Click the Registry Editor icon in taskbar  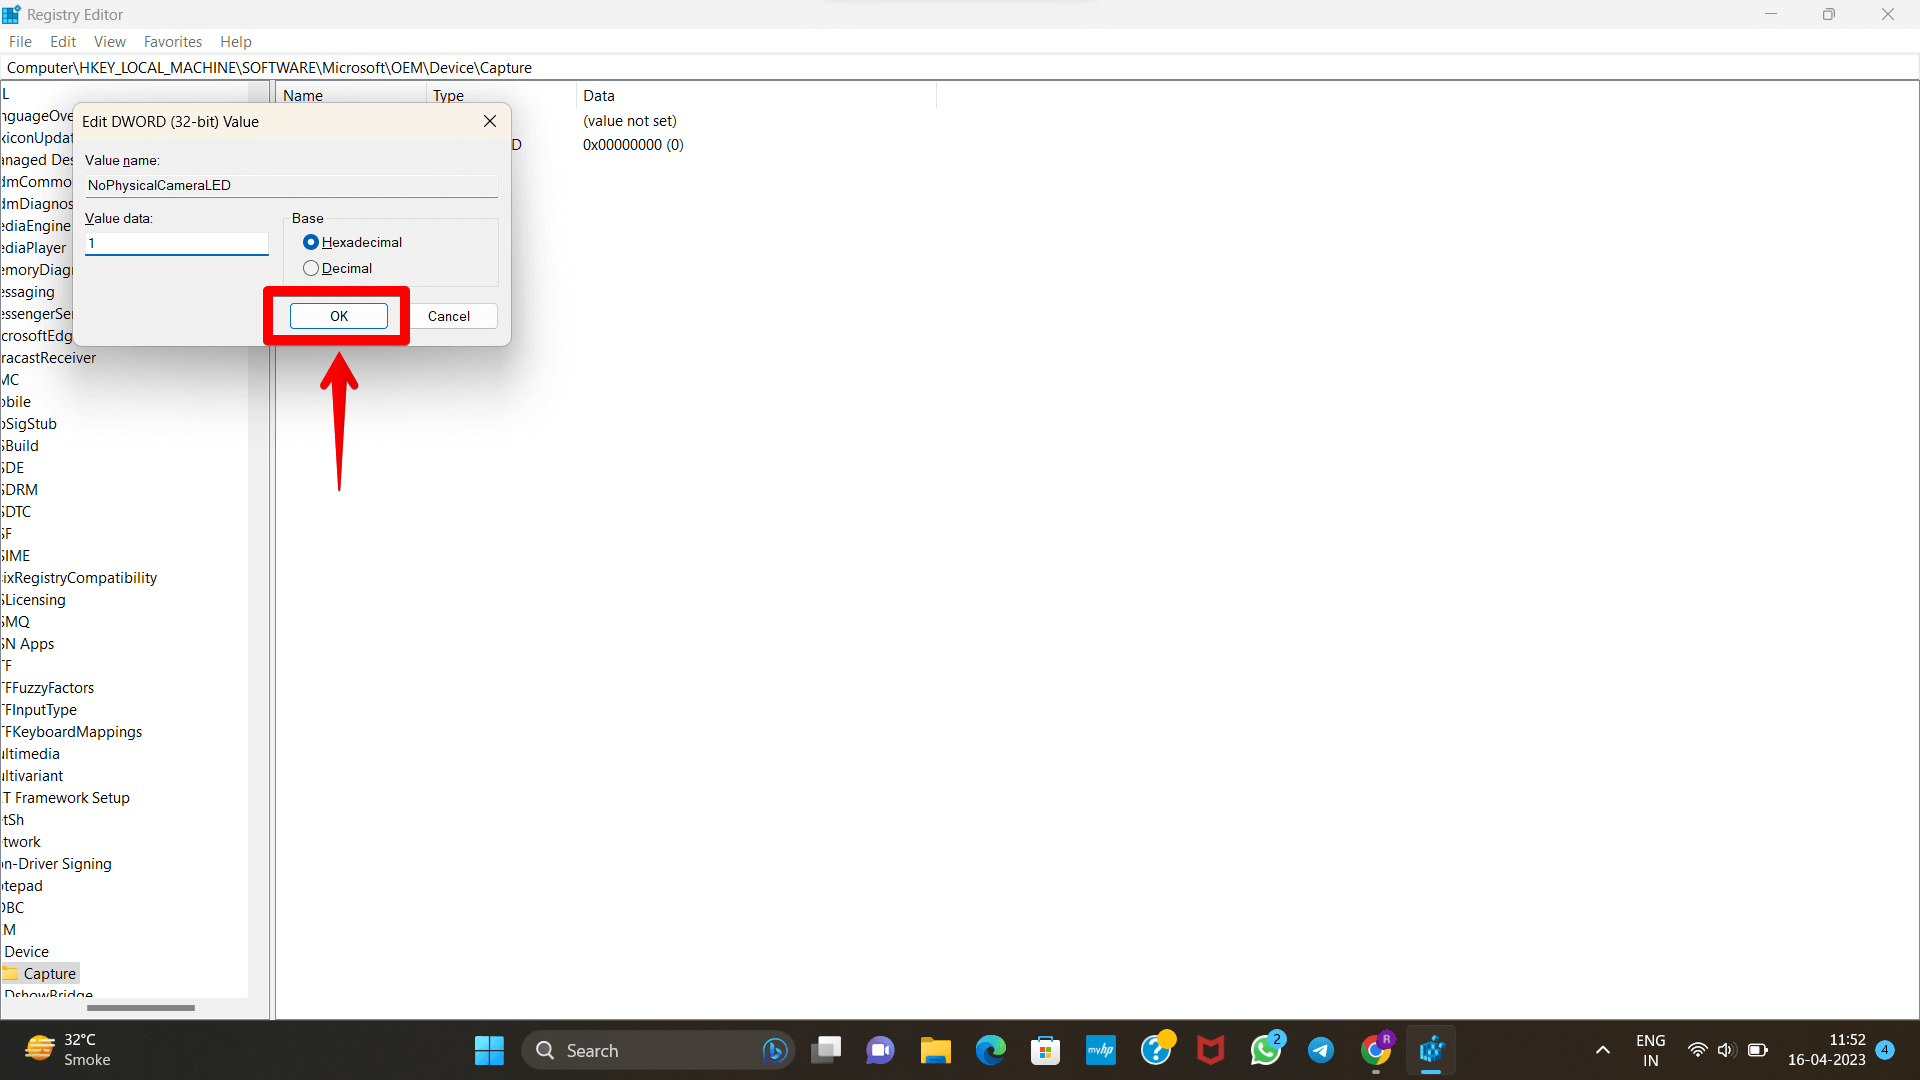[1431, 1050]
